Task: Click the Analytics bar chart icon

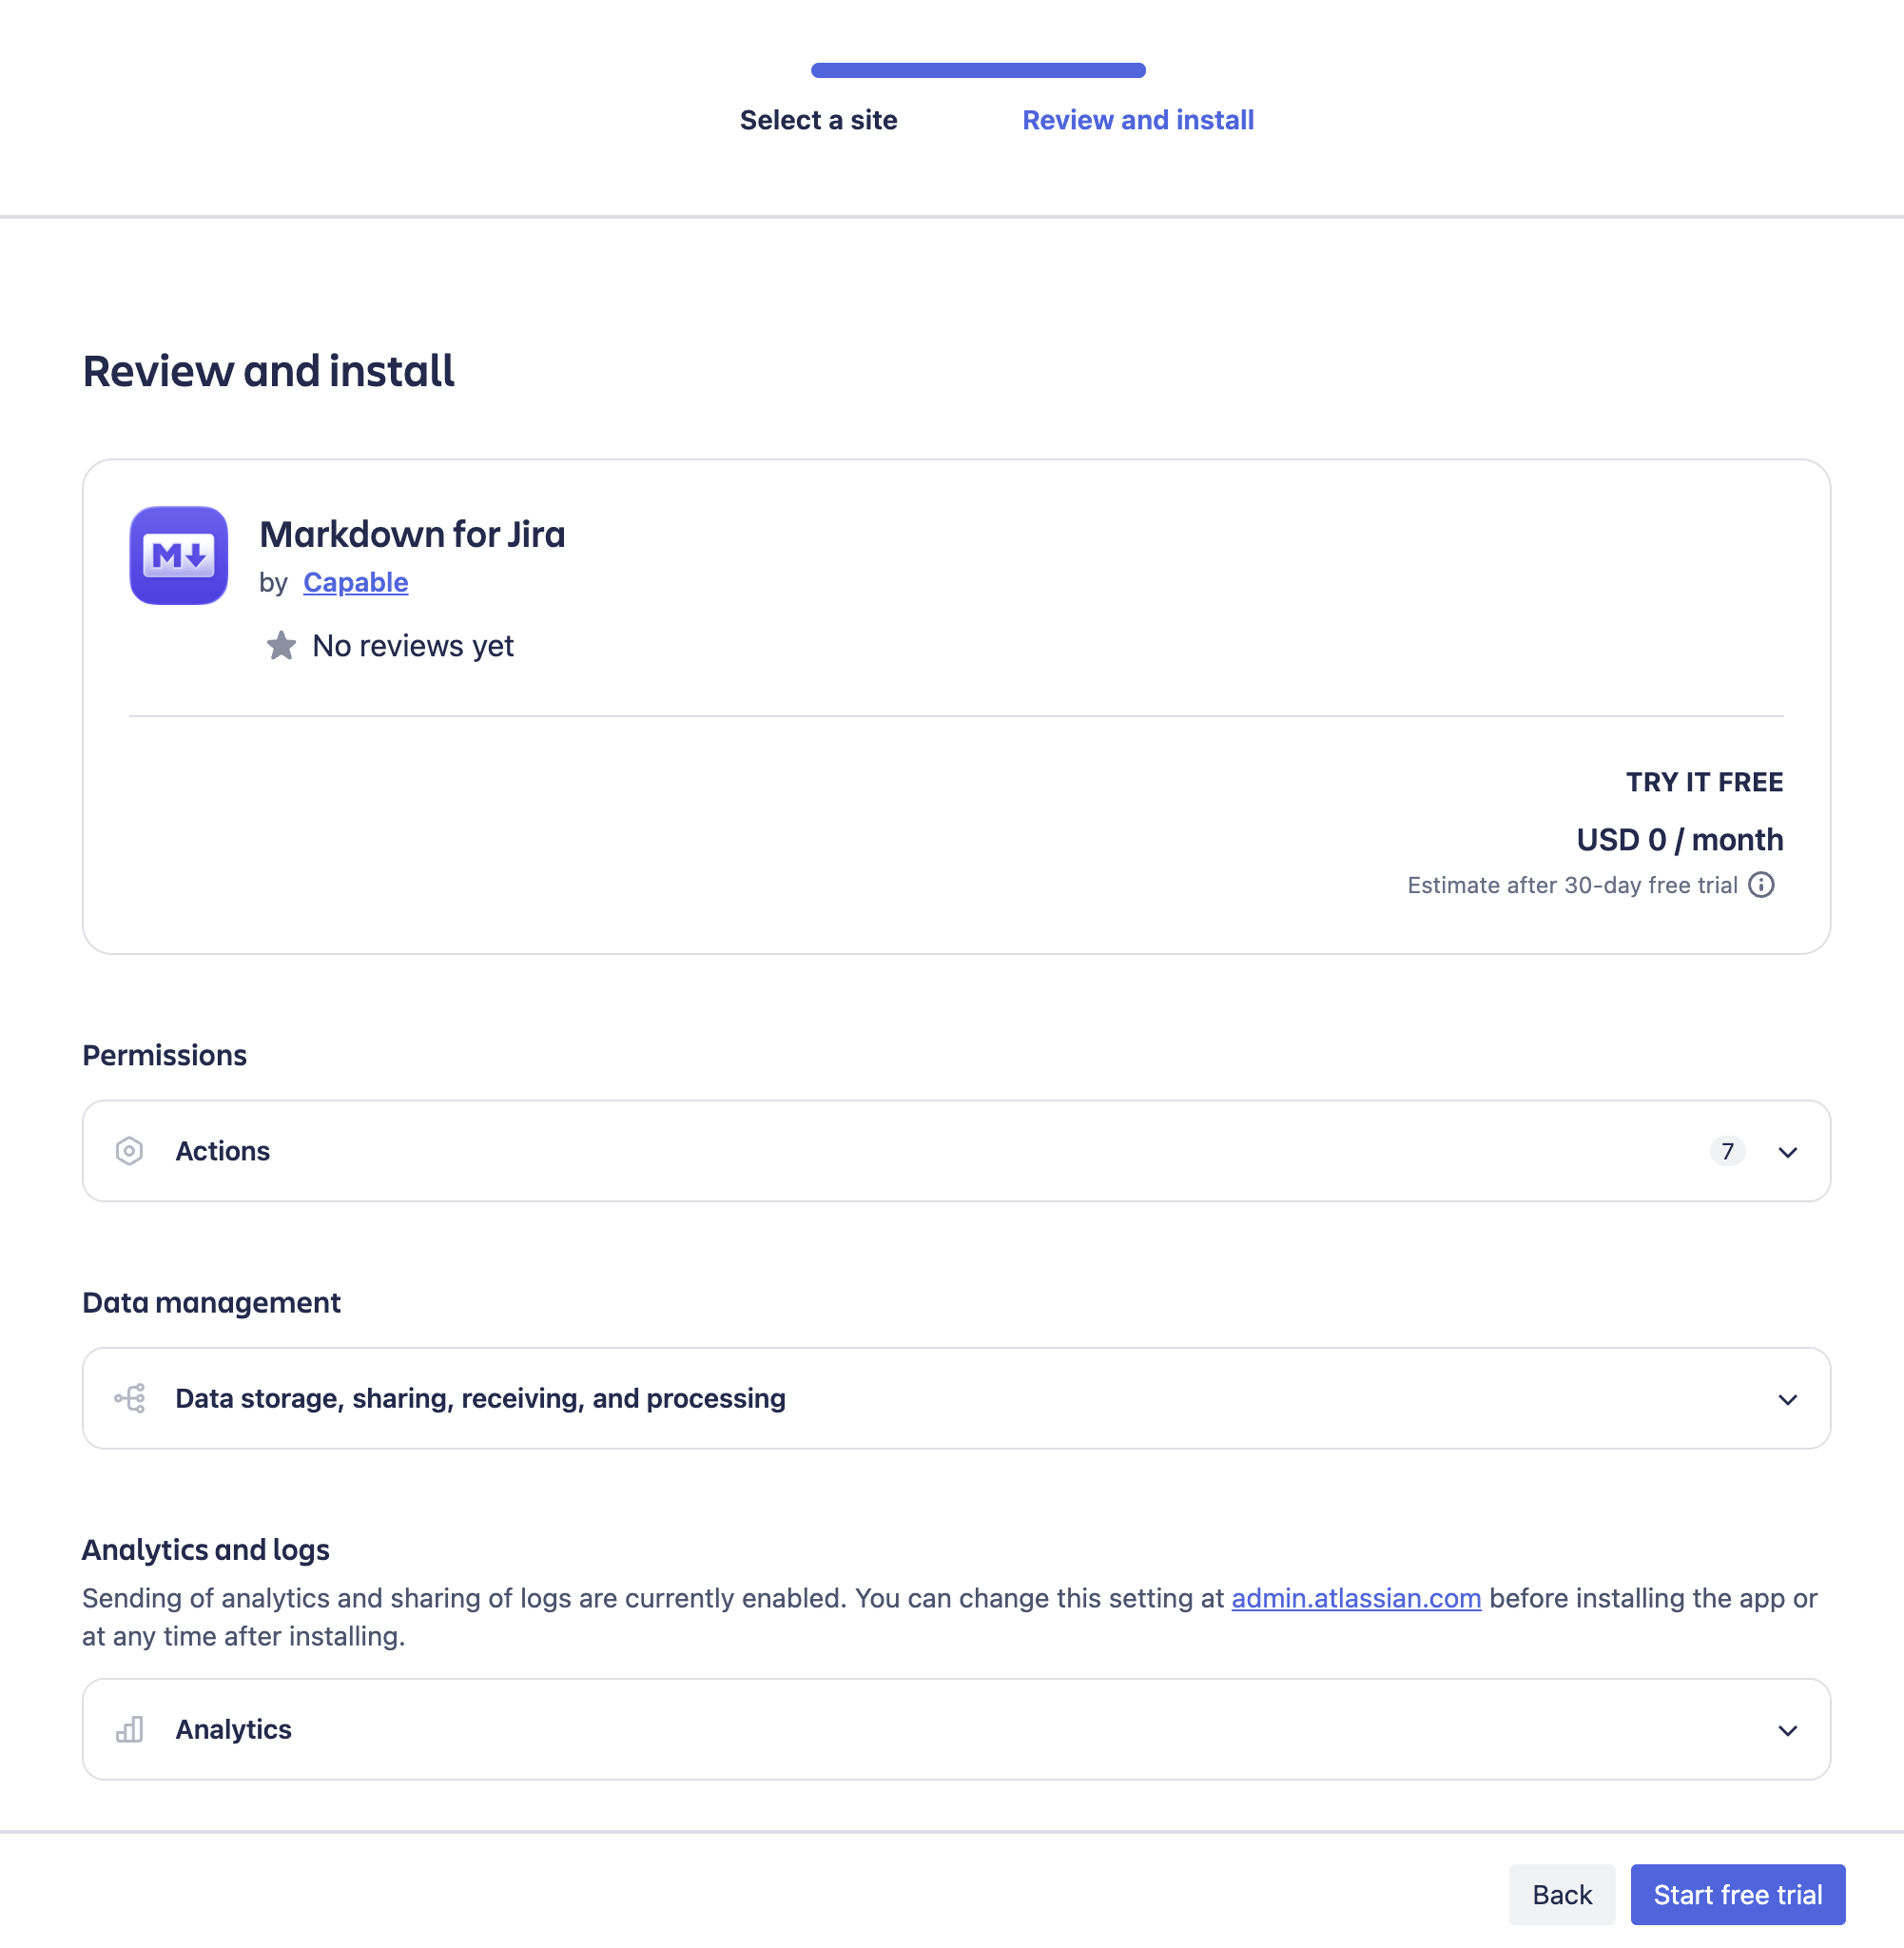Action: tap(130, 1729)
